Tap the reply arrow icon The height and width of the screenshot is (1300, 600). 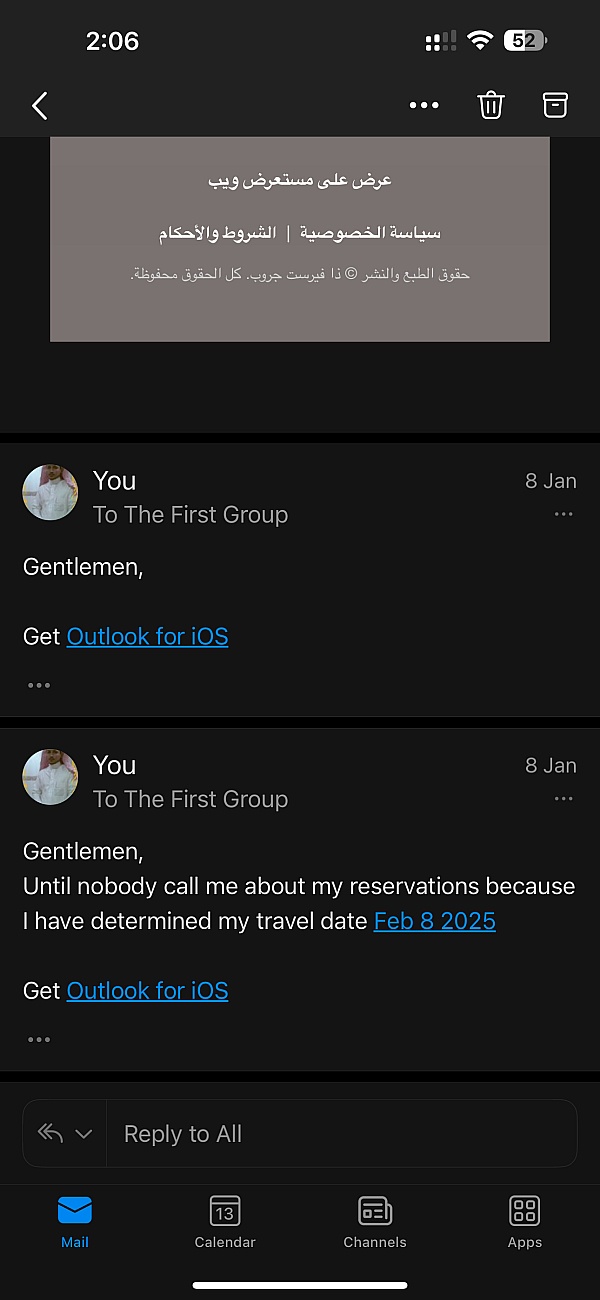pos(50,1133)
